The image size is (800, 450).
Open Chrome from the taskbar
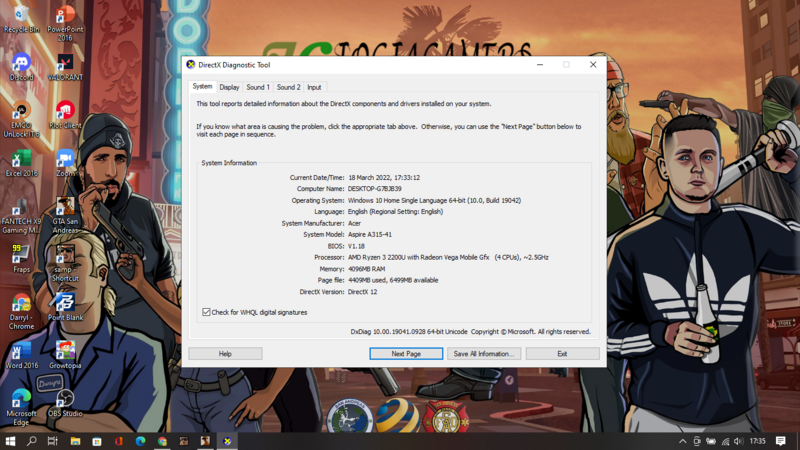point(162,441)
